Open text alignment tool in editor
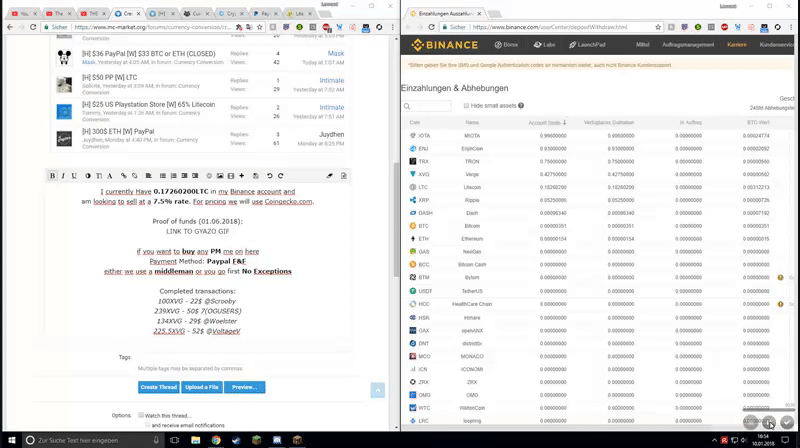The width and height of the screenshot is (800, 448). [x=148, y=176]
